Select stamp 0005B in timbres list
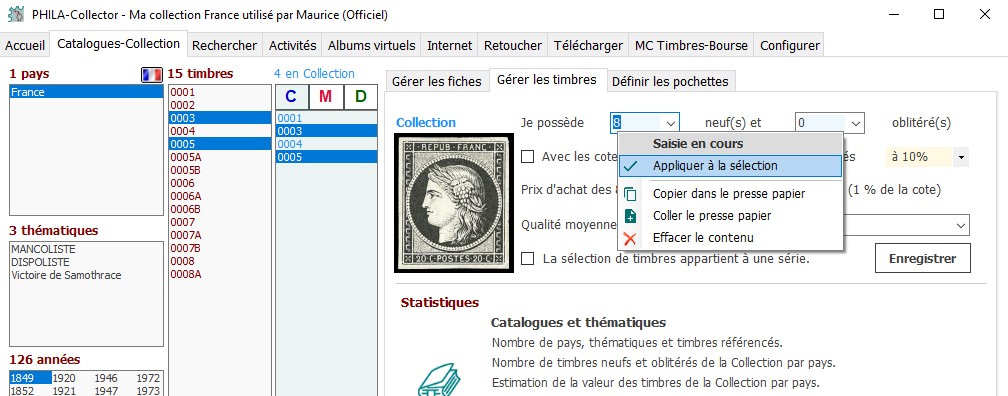This screenshot has width=1008, height=396. click(x=220, y=170)
